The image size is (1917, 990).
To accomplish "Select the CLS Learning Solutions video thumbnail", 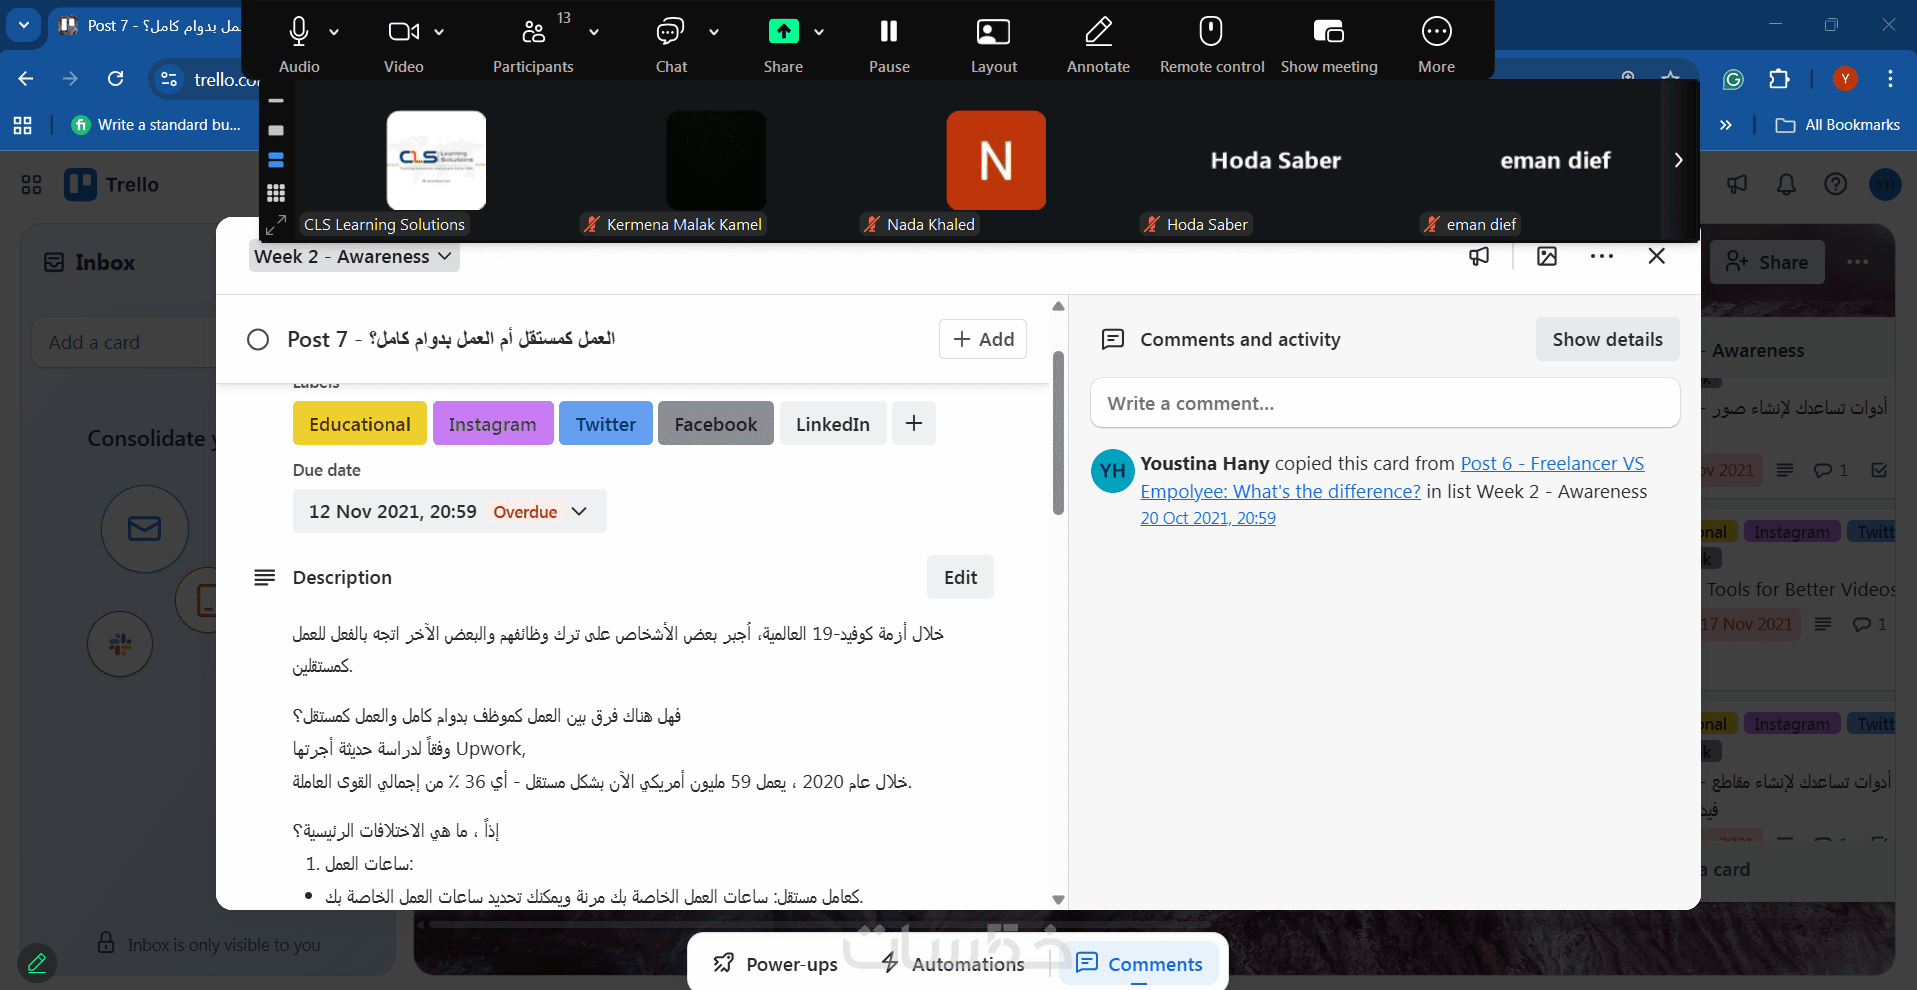I will click(436, 160).
